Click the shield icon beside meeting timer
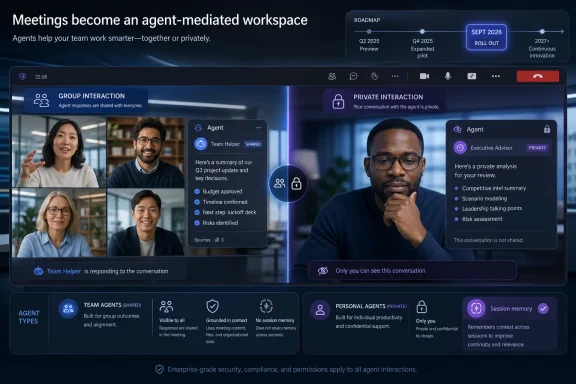Screen dimensions: 576x384 click(22, 76)
